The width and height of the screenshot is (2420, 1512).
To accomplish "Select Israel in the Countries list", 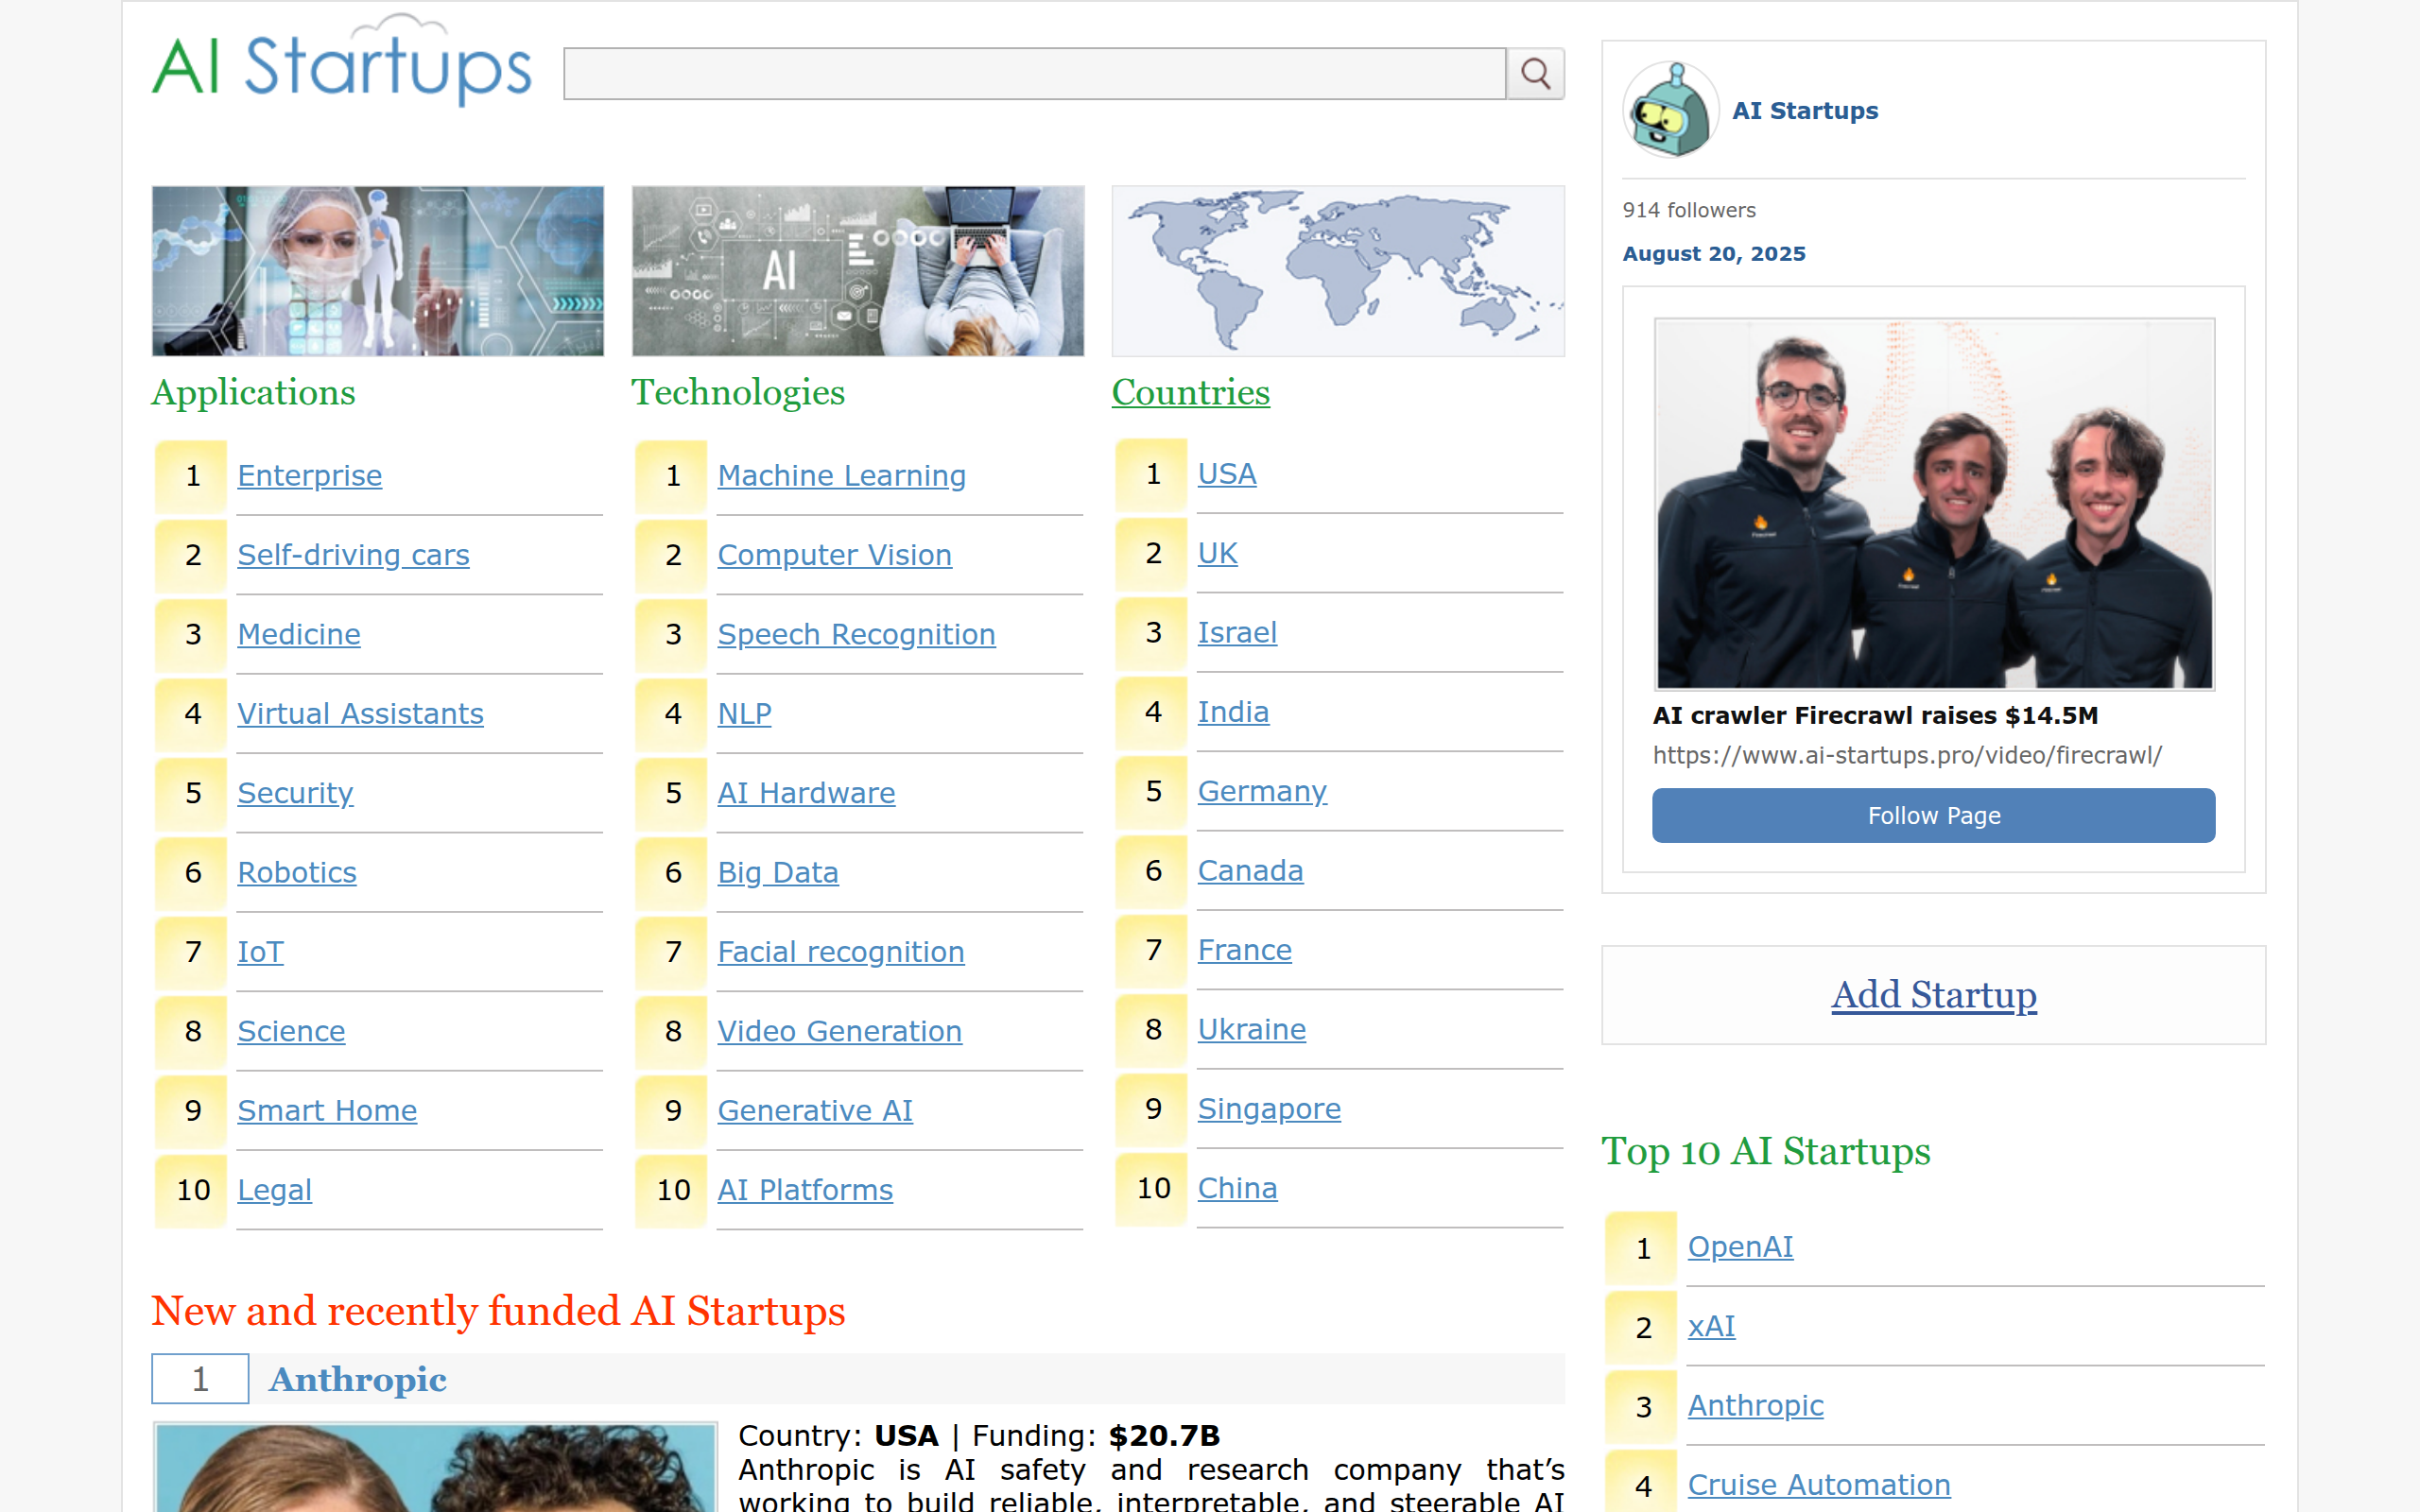I will pyautogui.click(x=1237, y=632).
